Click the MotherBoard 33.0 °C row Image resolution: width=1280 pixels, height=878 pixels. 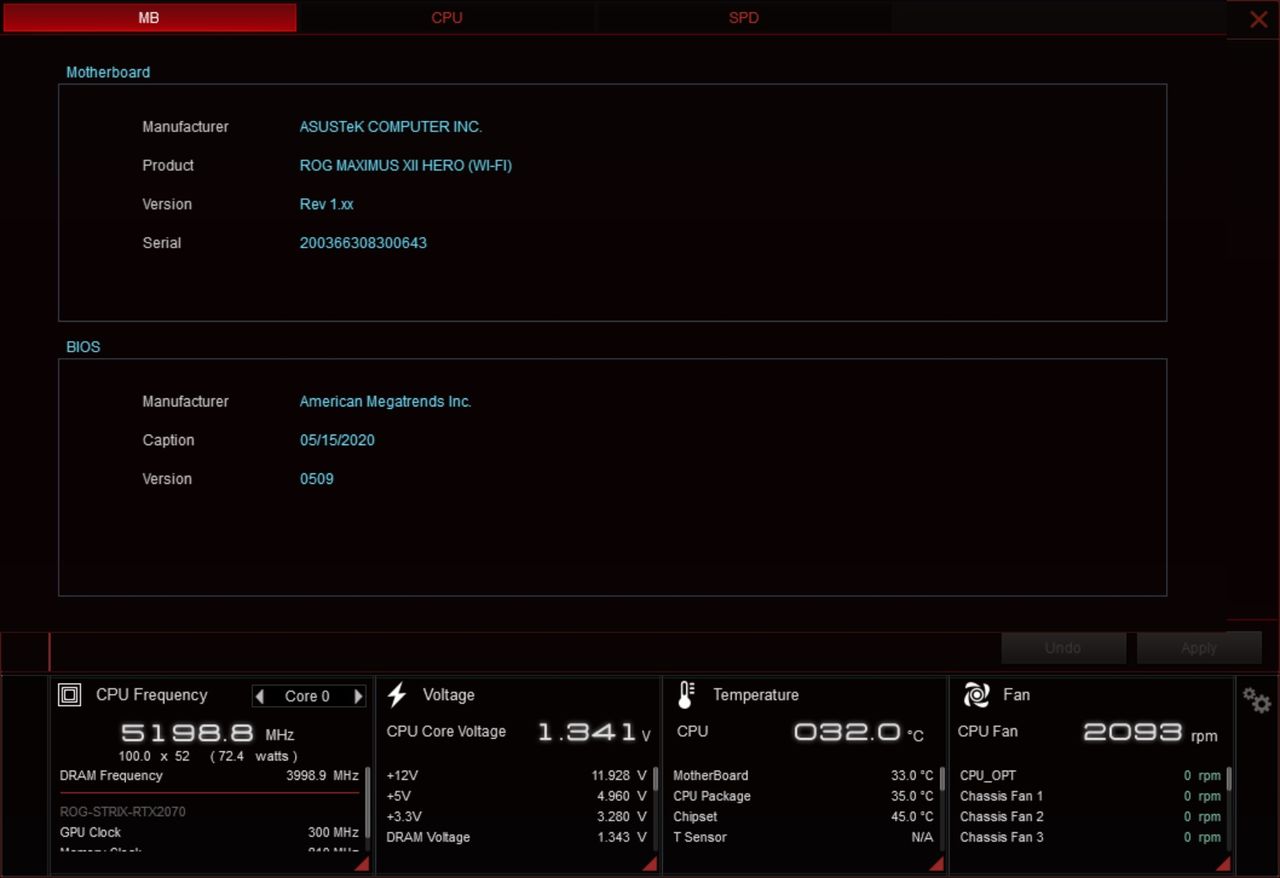click(x=803, y=776)
